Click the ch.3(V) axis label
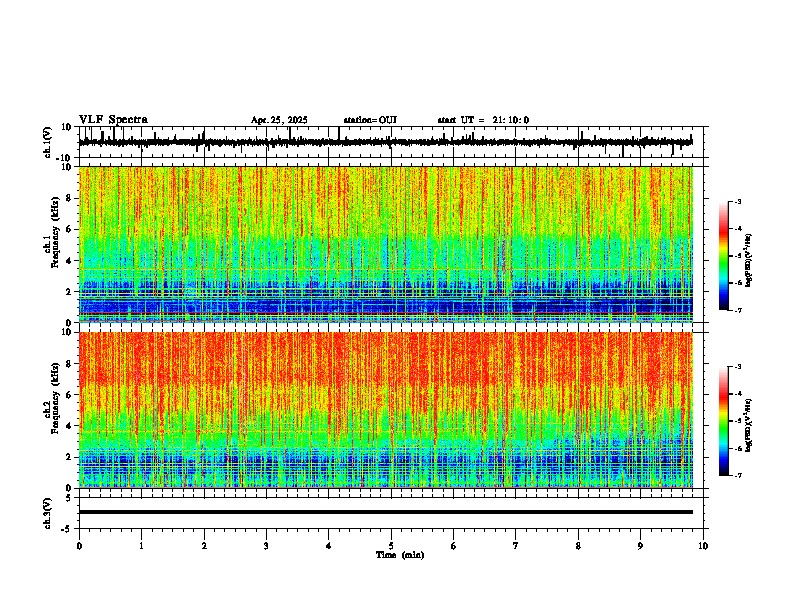Viewport: 792px width, 612px height. click(48, 514)
